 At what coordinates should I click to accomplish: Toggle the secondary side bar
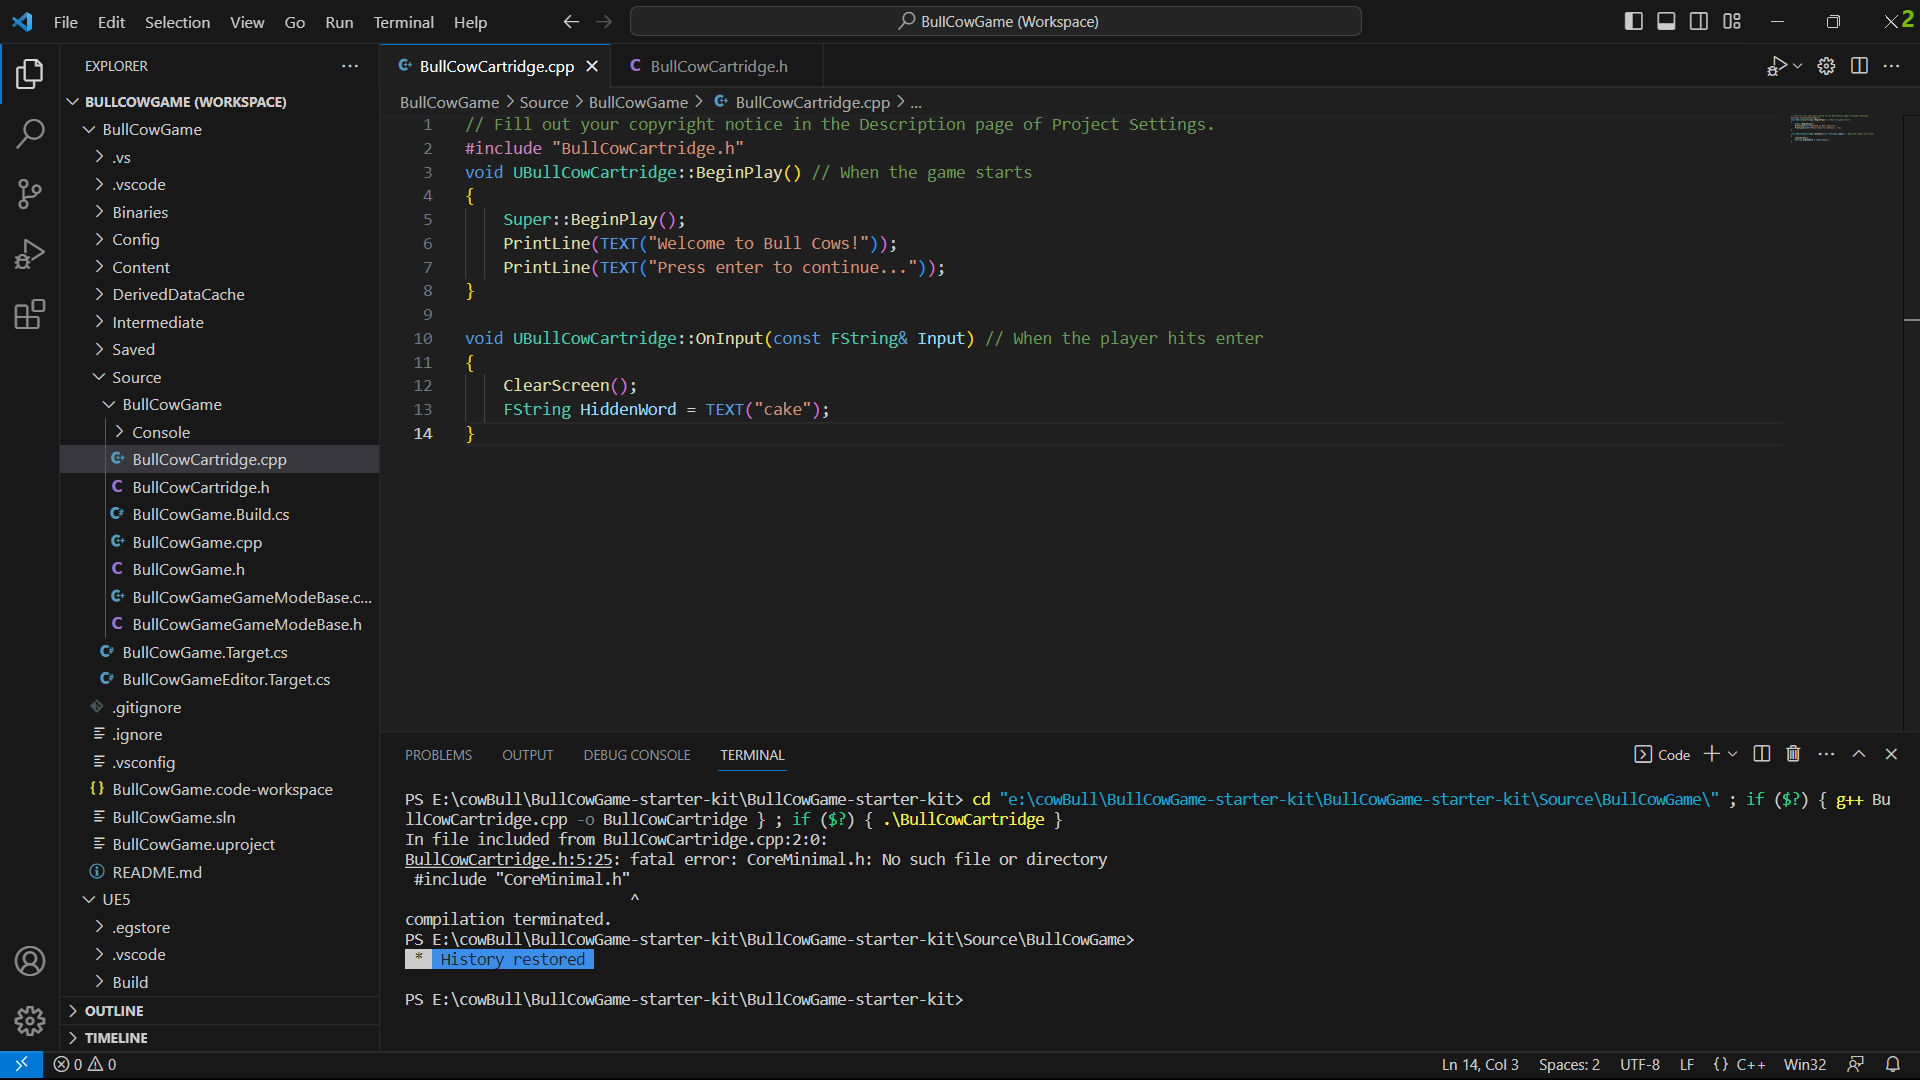coord(1698,20)
